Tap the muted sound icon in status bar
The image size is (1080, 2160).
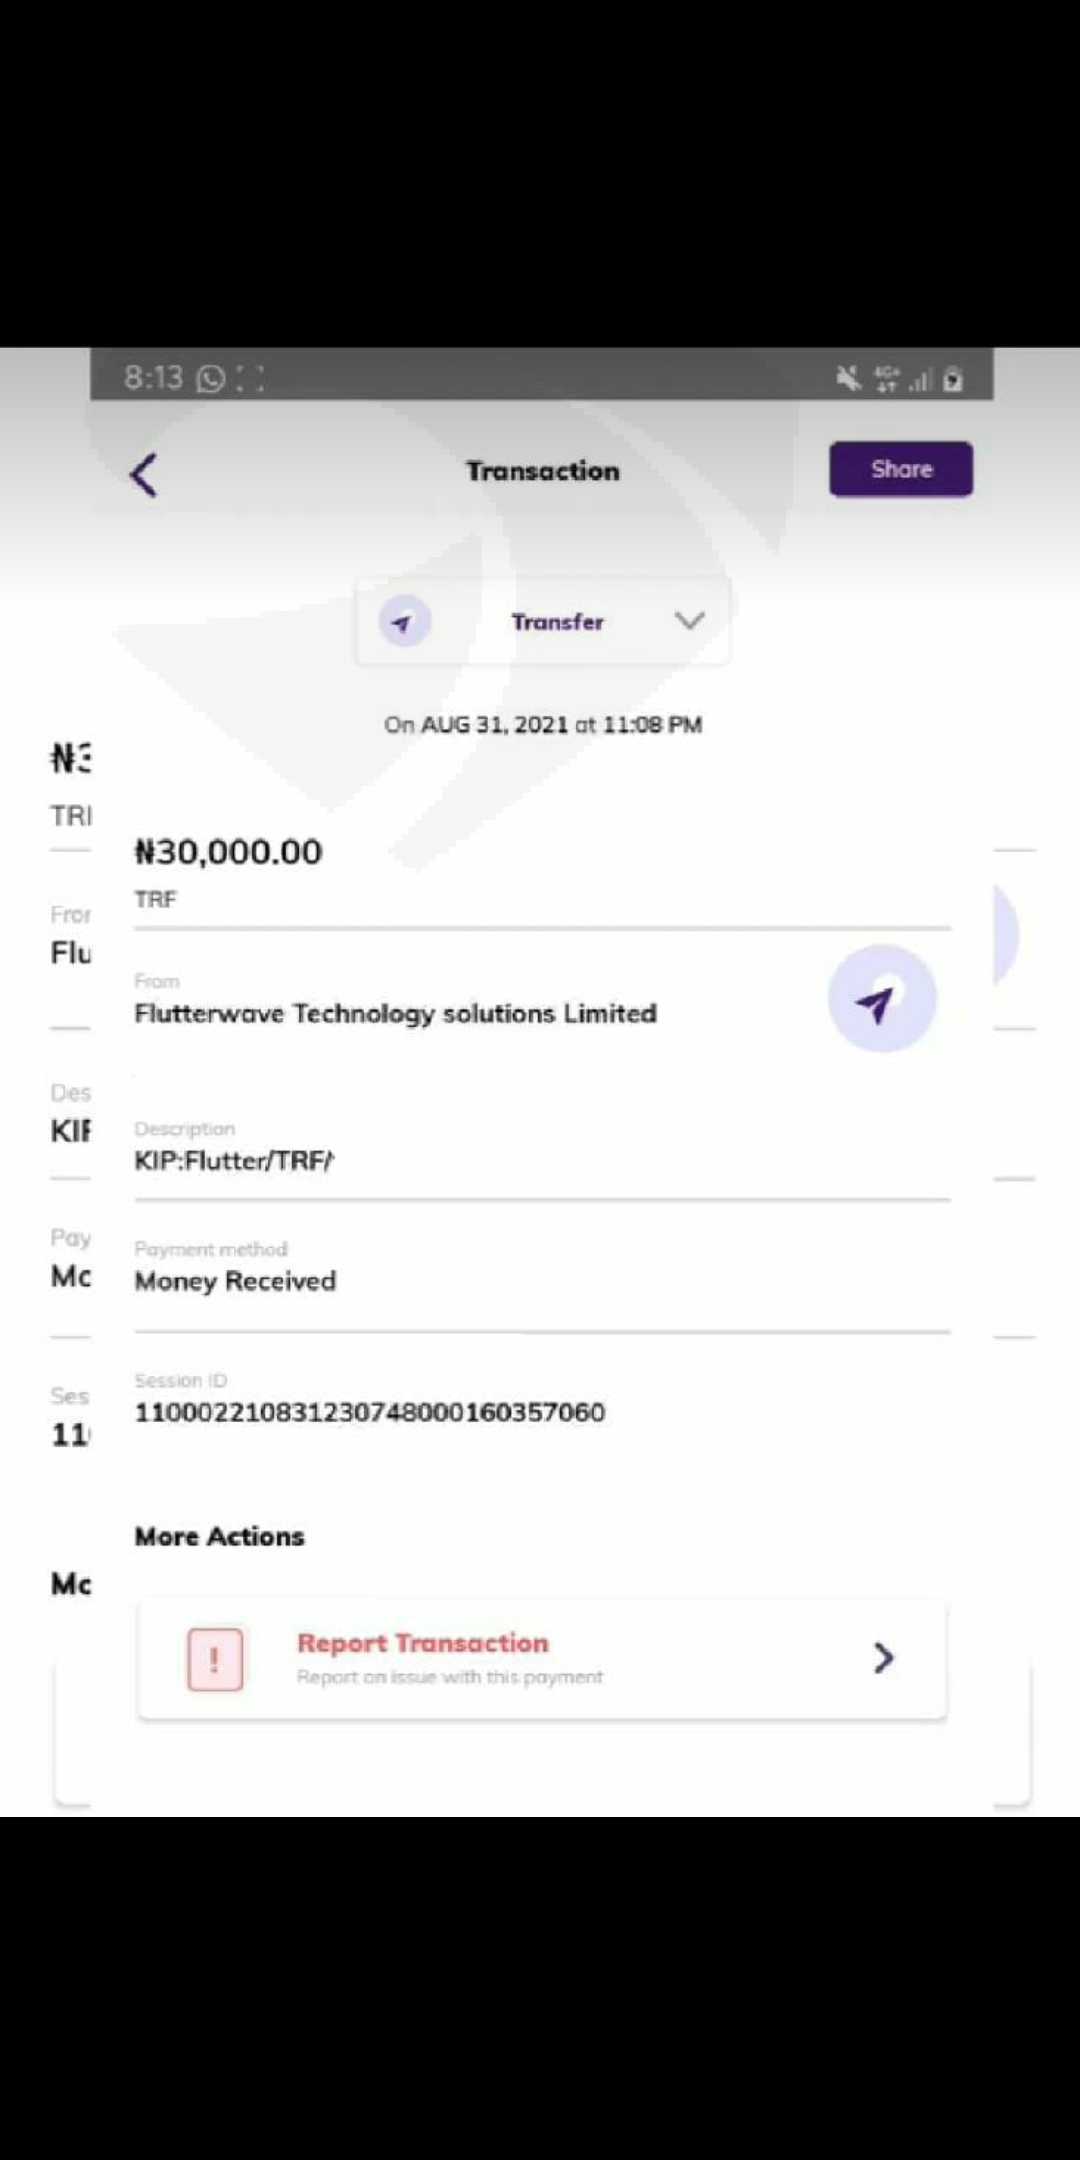(848, 378)
